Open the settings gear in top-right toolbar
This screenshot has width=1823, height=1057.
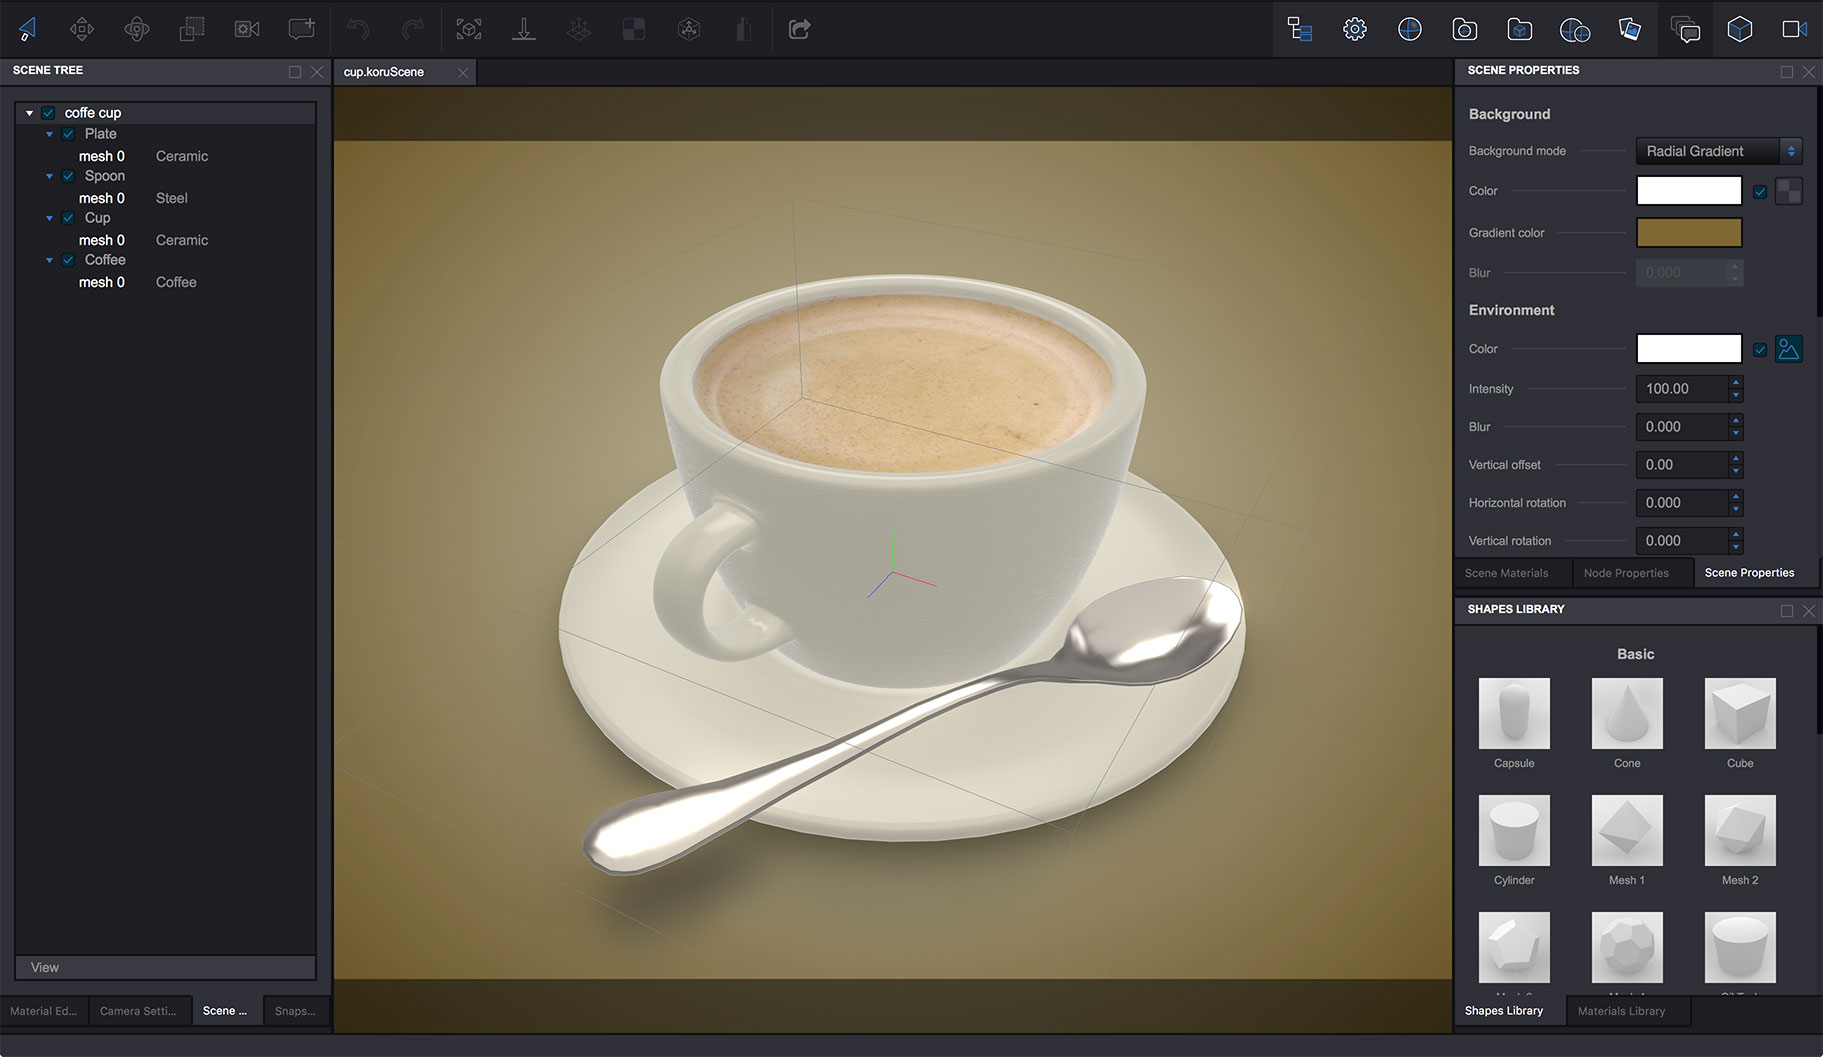coord(1355,28)
